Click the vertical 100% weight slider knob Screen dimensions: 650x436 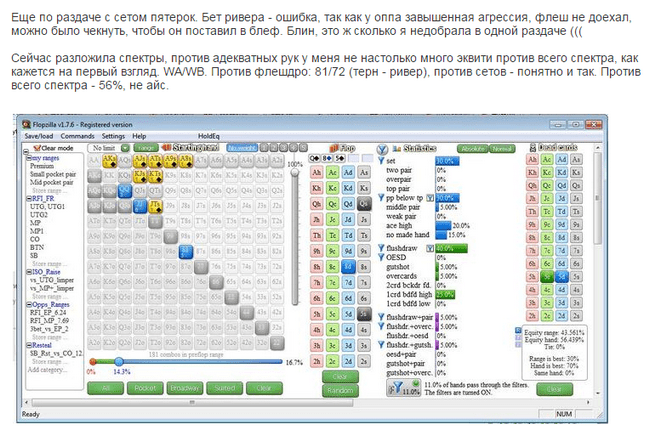coord(295,174)
